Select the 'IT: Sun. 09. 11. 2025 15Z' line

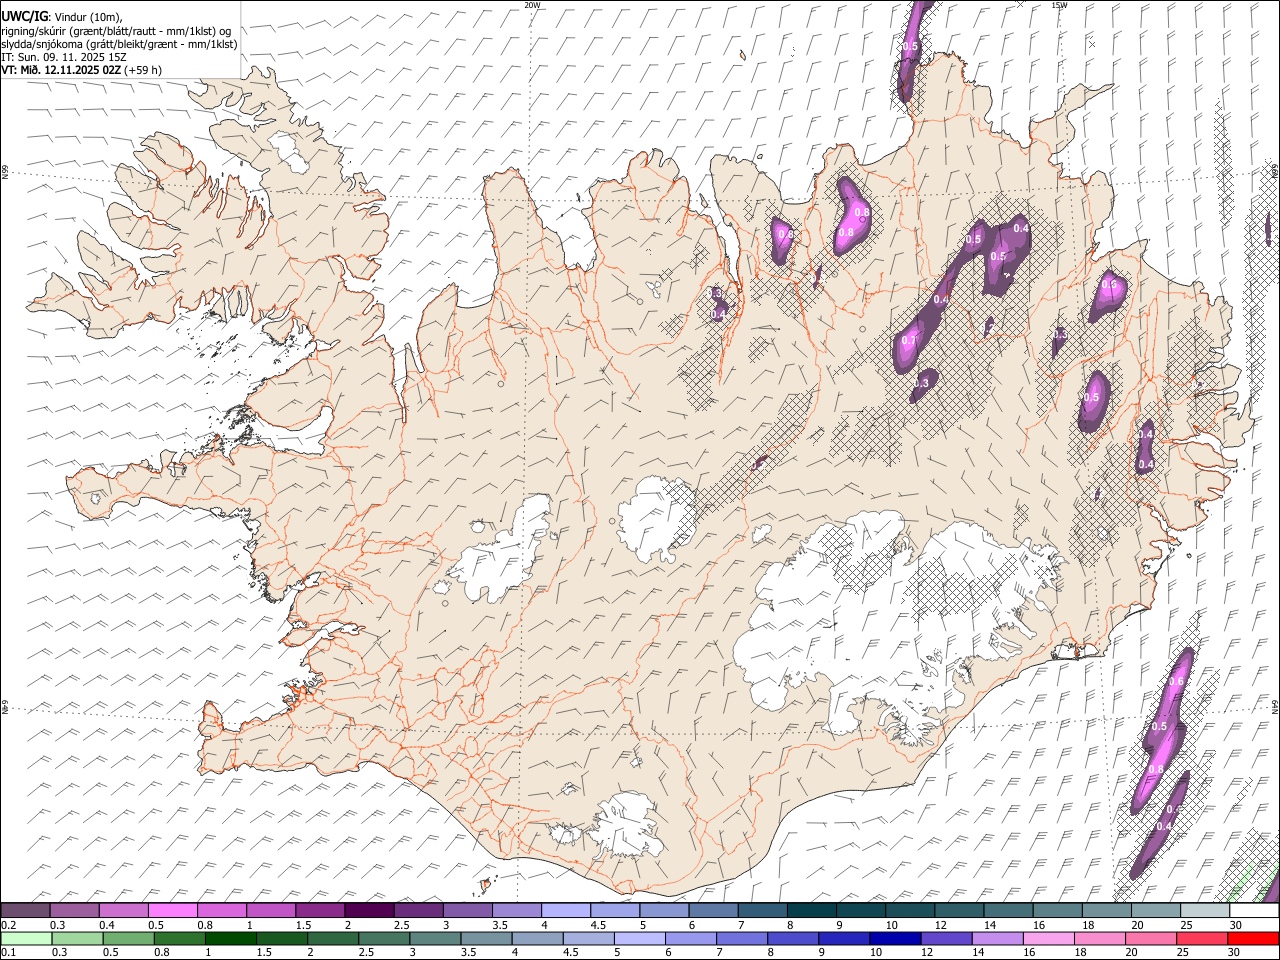64,57
